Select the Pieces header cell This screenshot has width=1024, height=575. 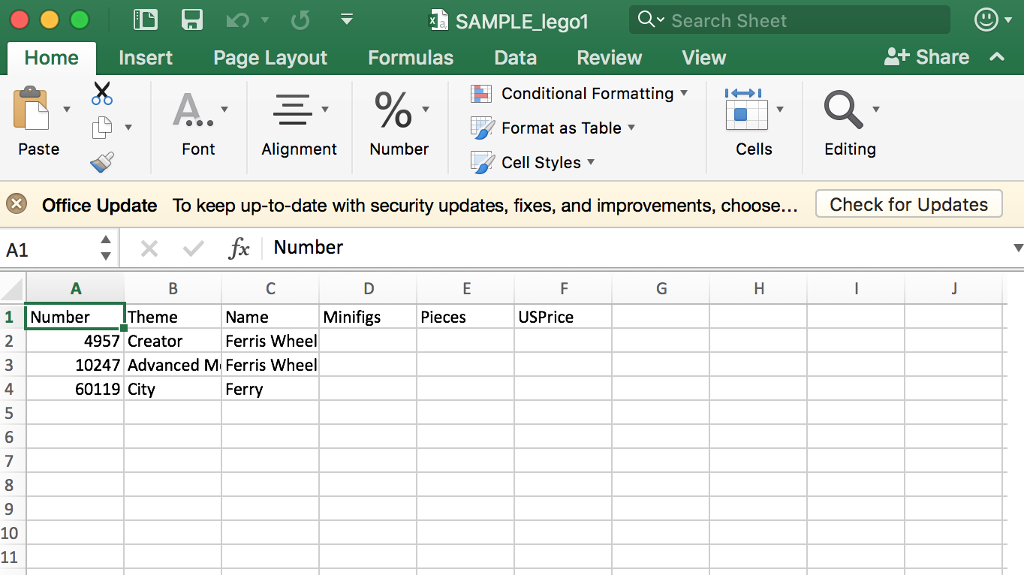465,317
